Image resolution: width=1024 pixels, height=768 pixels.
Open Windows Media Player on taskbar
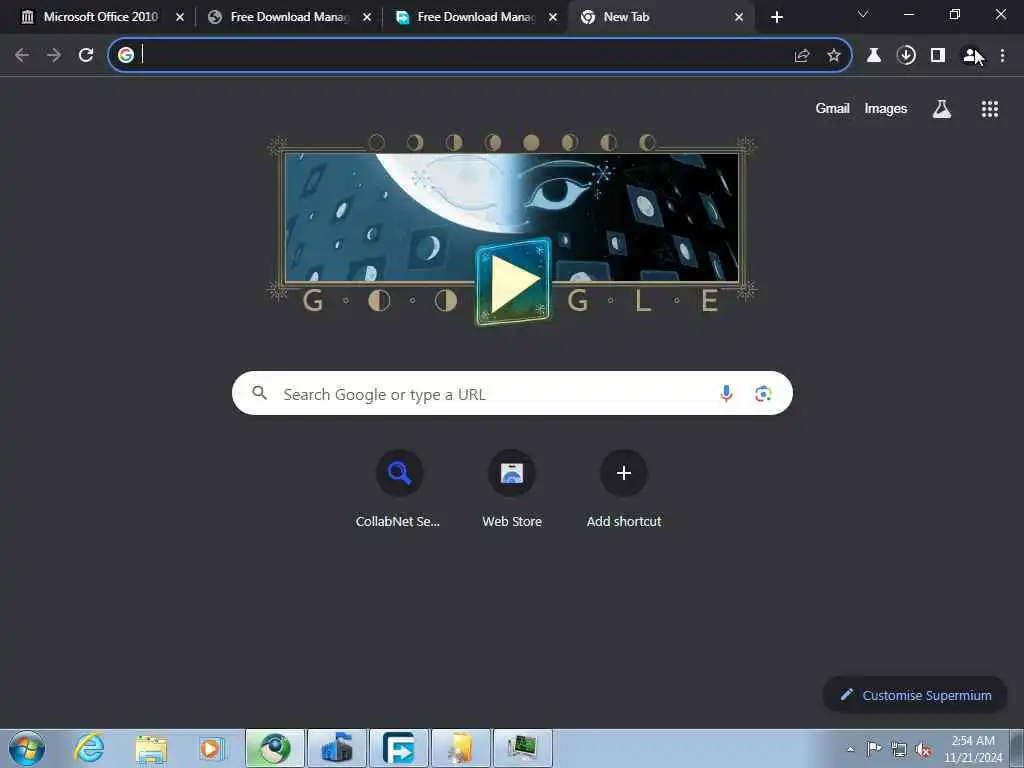pyautogui.click(x=211, y=748)
